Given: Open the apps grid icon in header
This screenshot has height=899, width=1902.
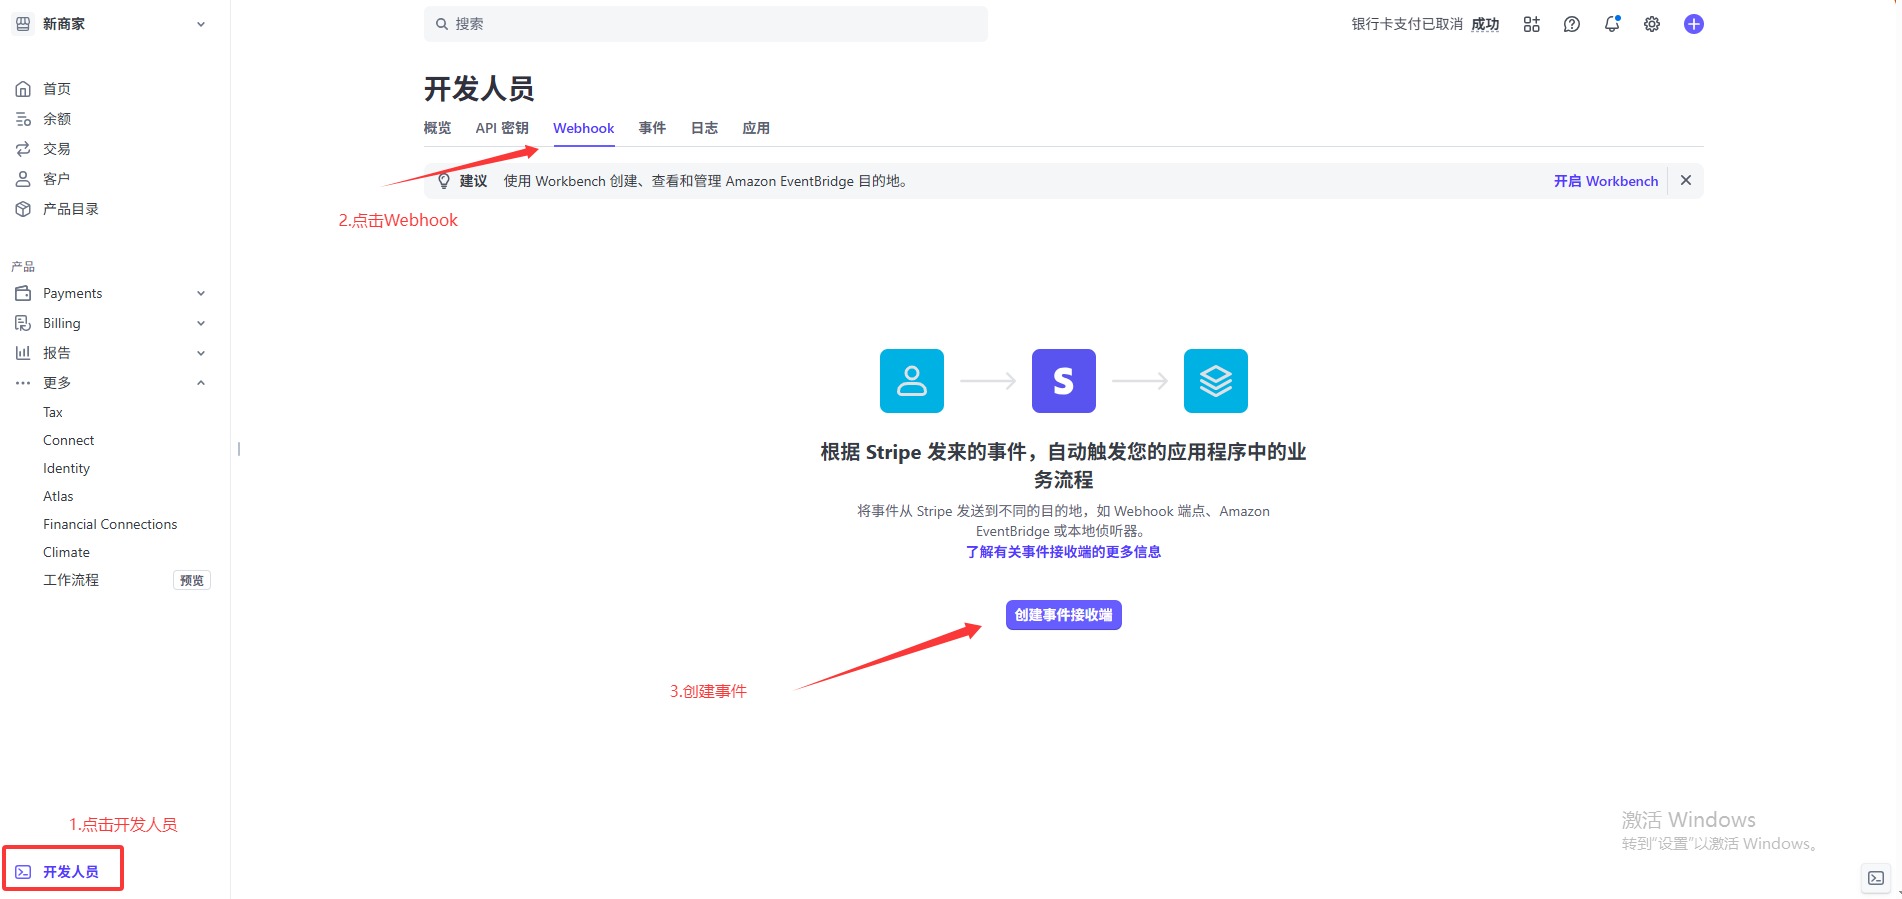Looking at the screenshot, I should [x=1531, y=24].
